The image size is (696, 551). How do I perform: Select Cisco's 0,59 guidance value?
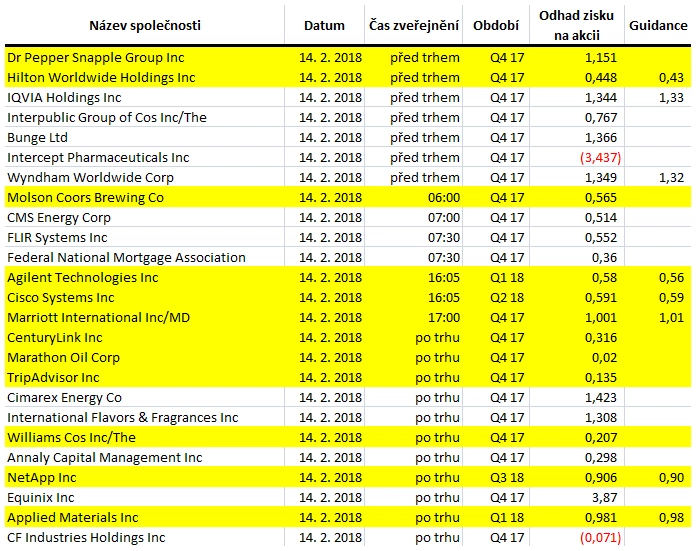point(671,297)
